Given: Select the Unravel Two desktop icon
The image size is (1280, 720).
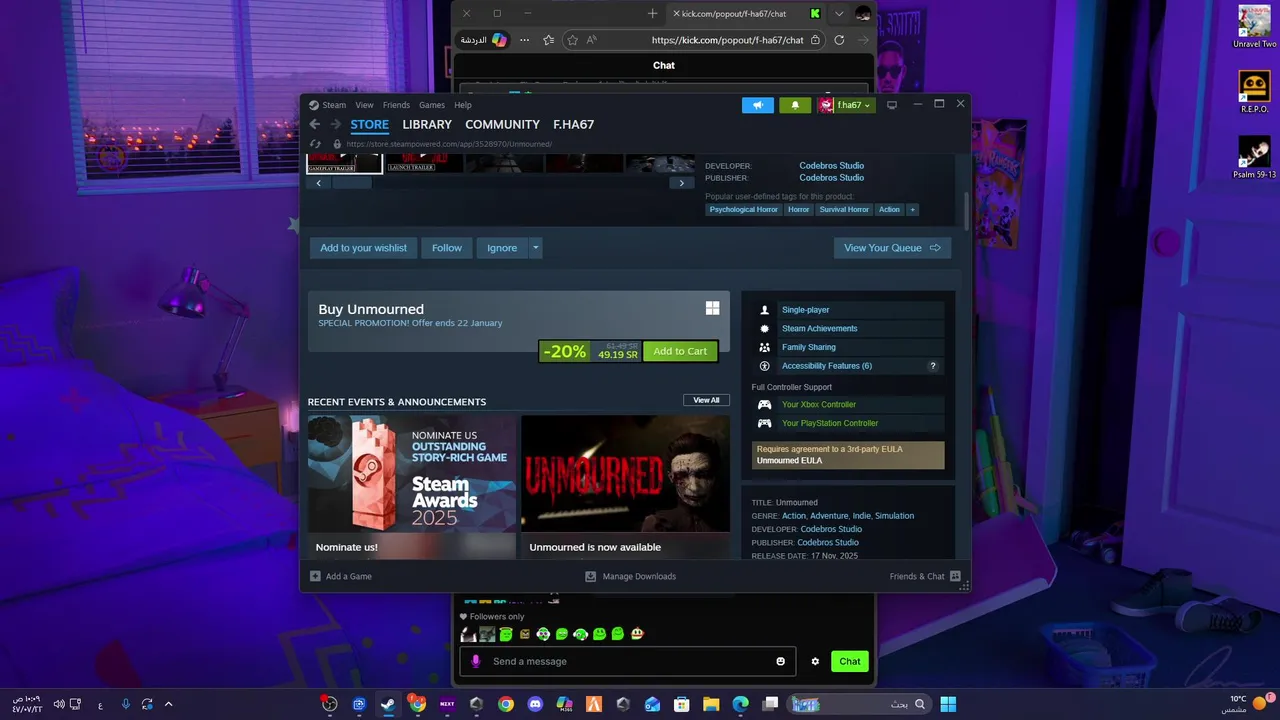Looking at the screenshot, I should 1254,27.
